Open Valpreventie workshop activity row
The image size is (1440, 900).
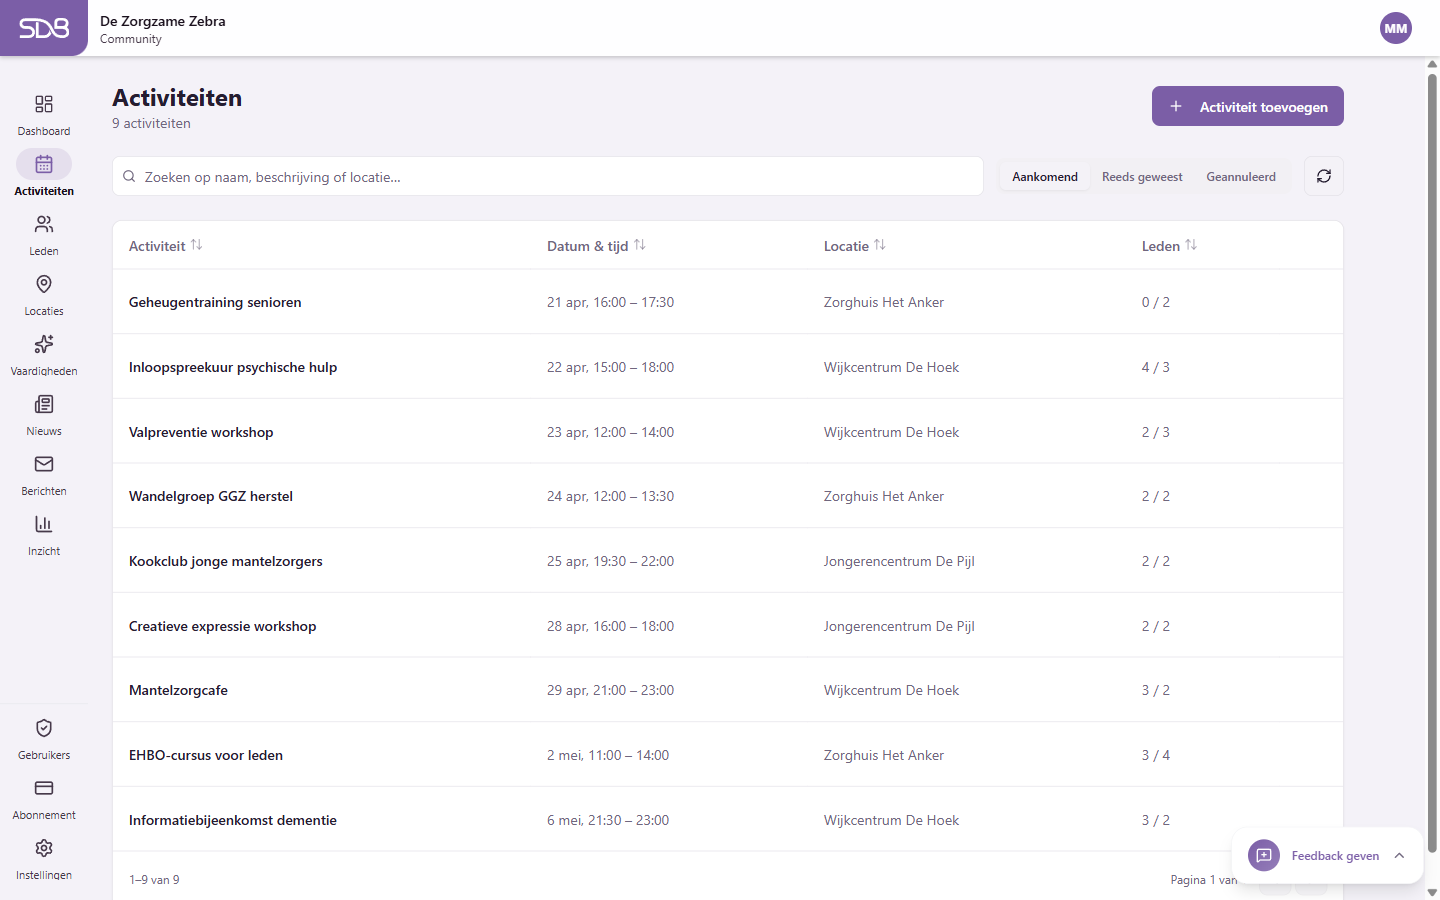(x=201, y=432)
